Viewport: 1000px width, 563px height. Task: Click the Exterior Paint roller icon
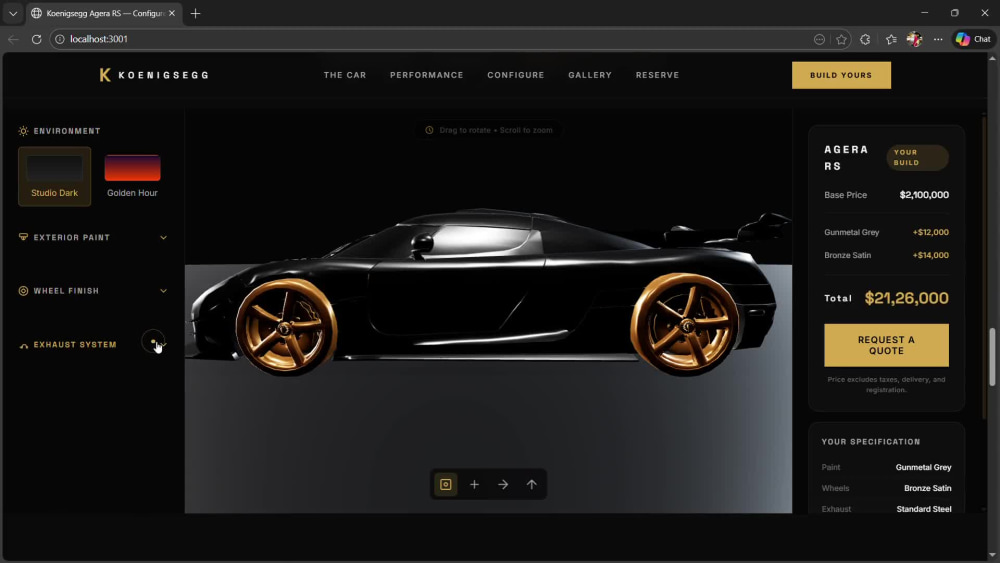point(24,237)
